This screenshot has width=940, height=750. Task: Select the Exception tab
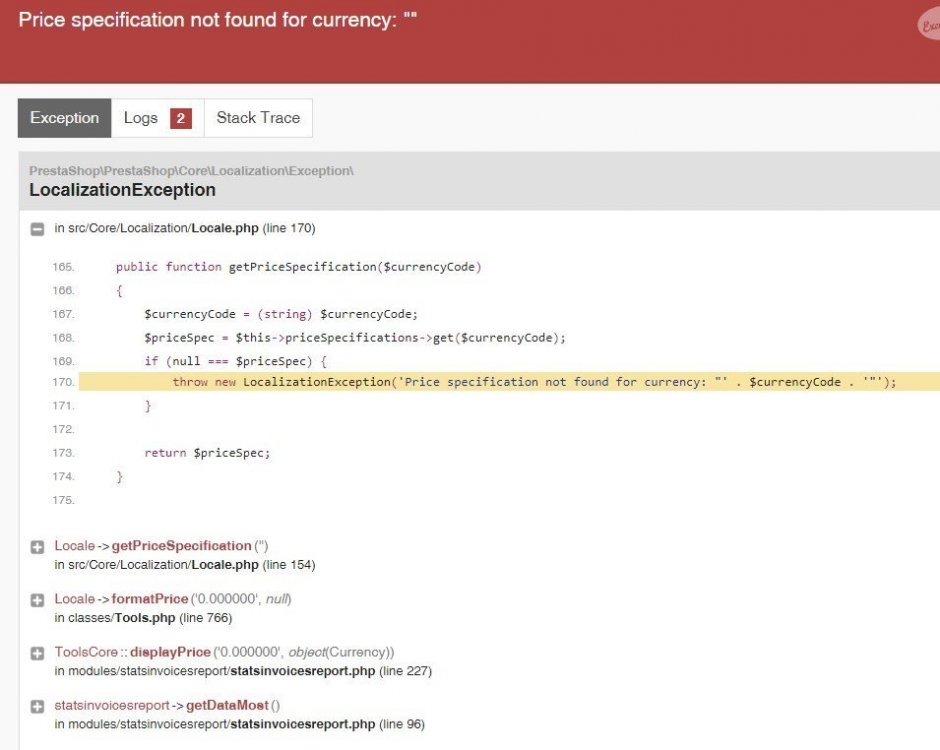(x=63, y=117)
